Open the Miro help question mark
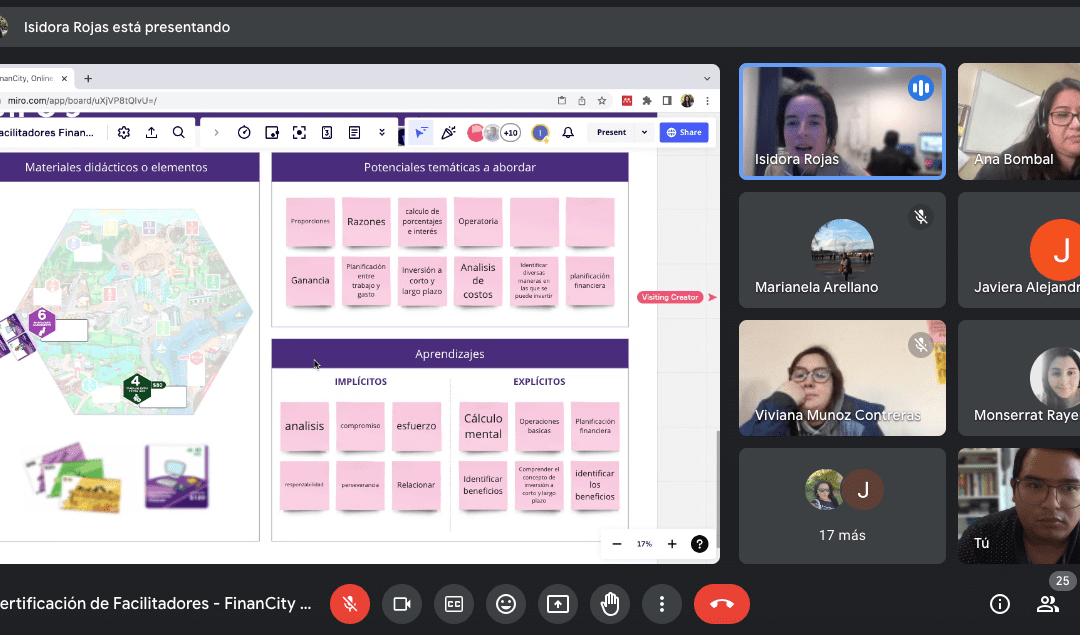The width and height of the screenshot is (1080, 635). pos(700,544)
